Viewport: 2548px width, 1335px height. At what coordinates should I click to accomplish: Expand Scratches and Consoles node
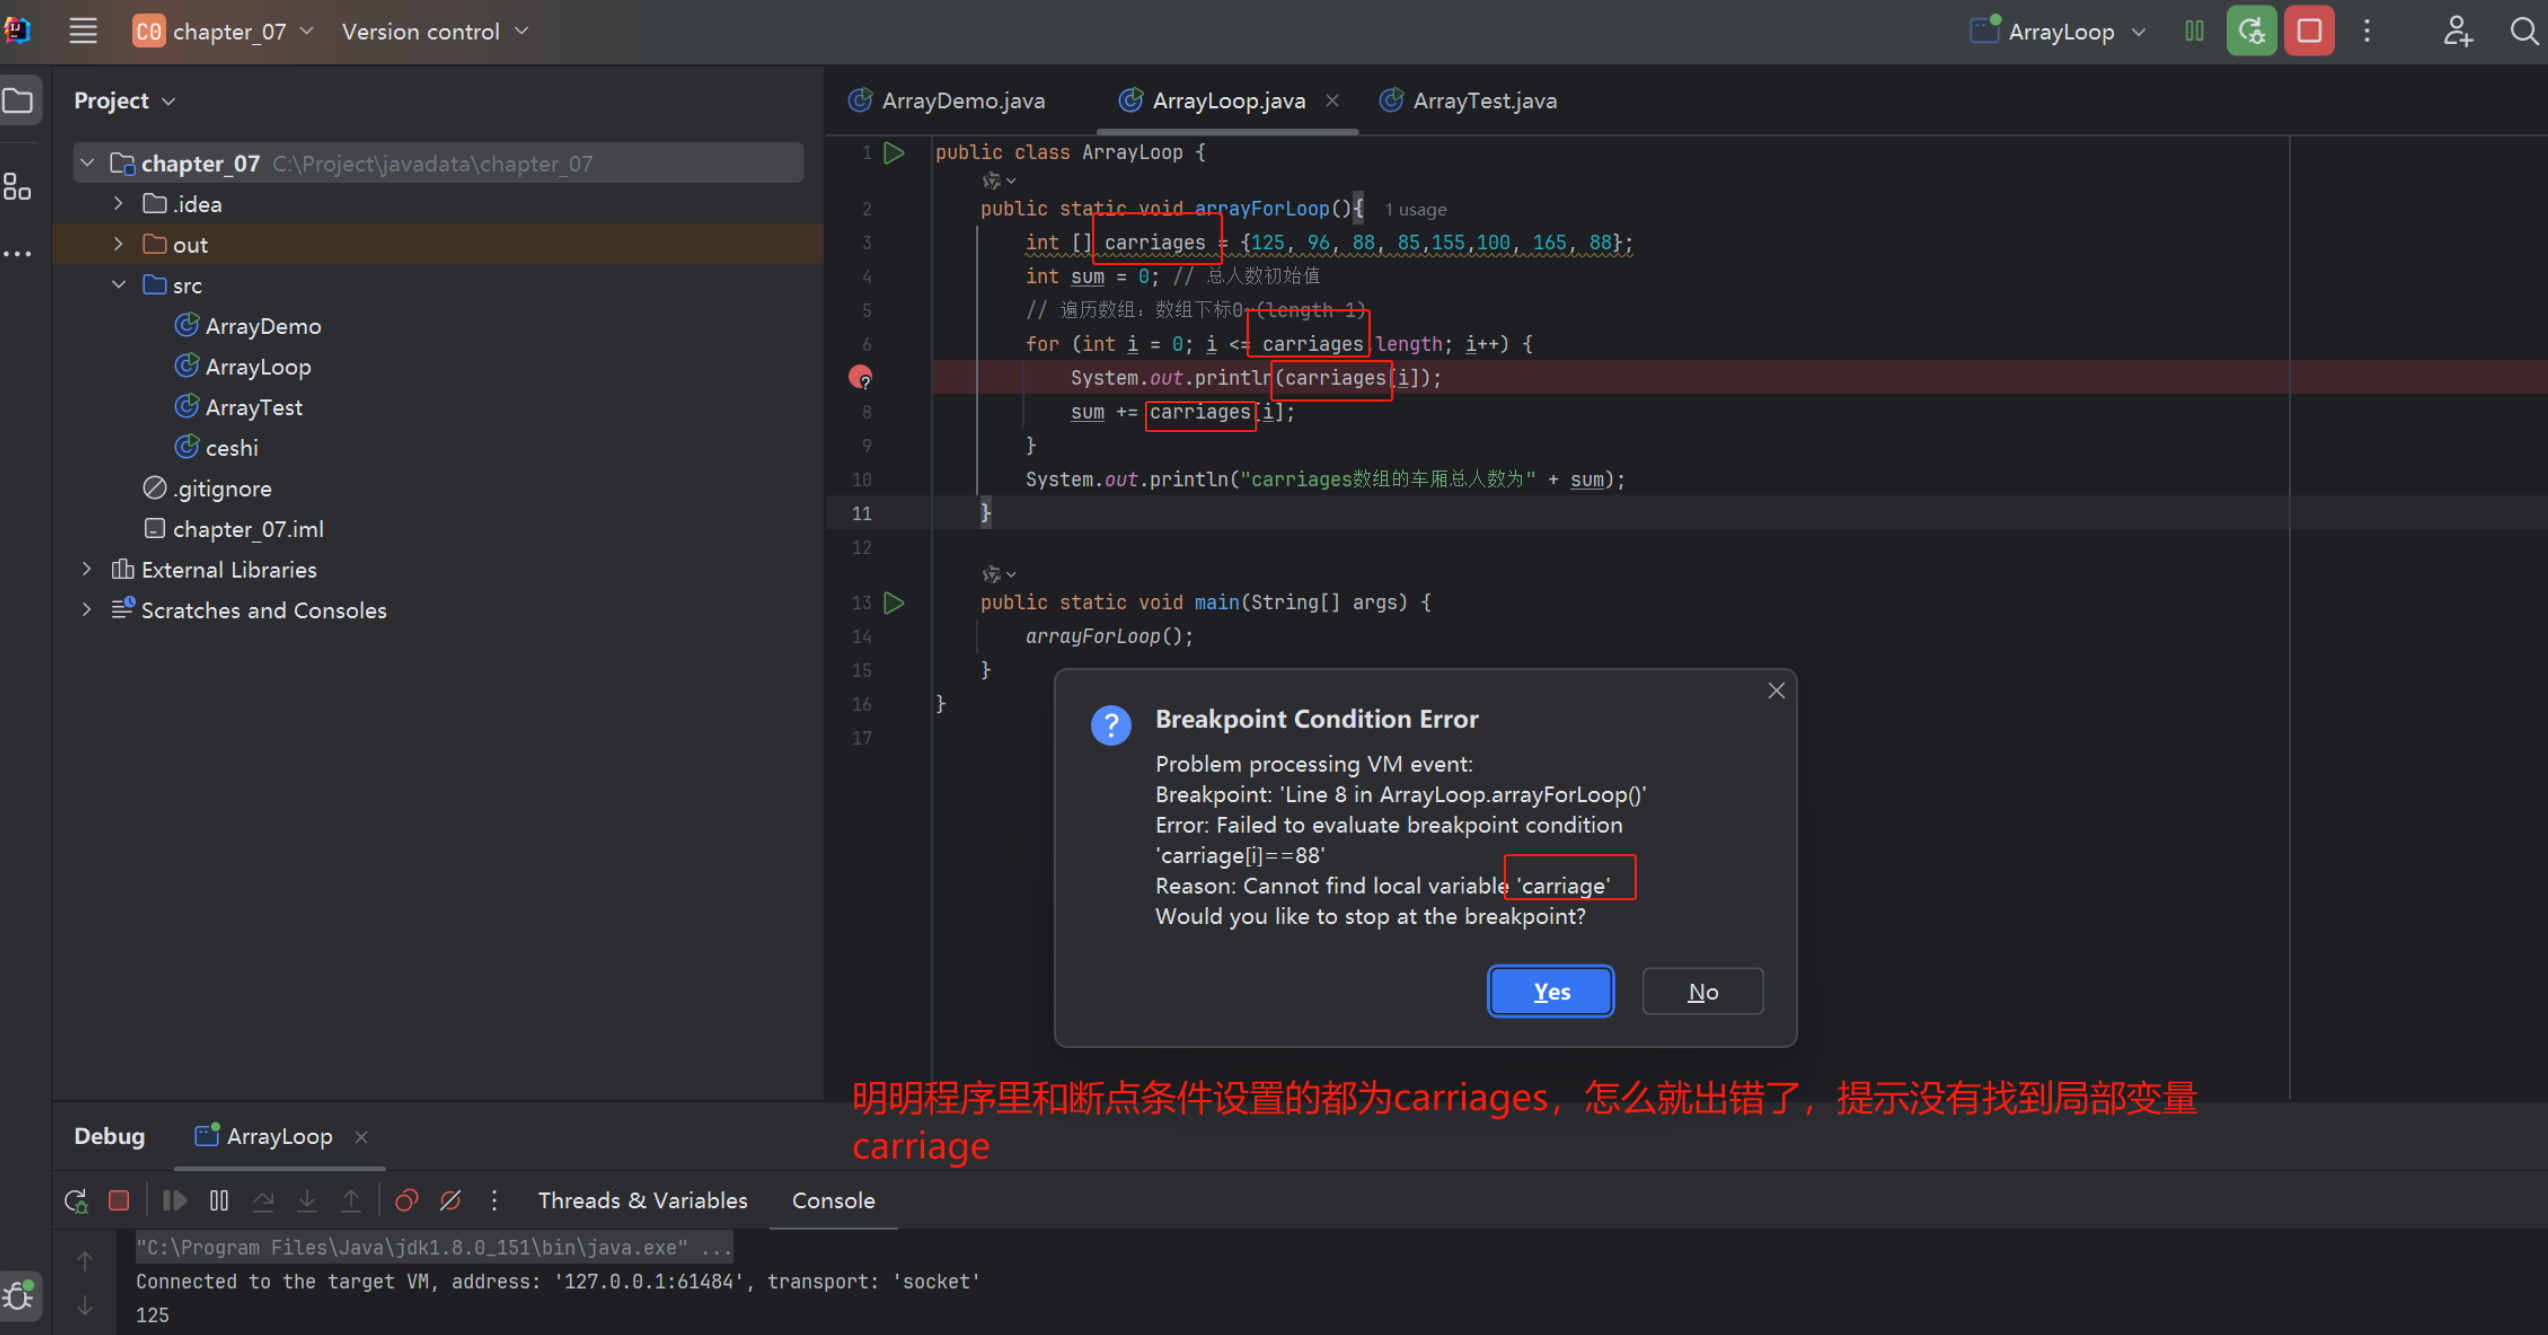tap(87, 610)
